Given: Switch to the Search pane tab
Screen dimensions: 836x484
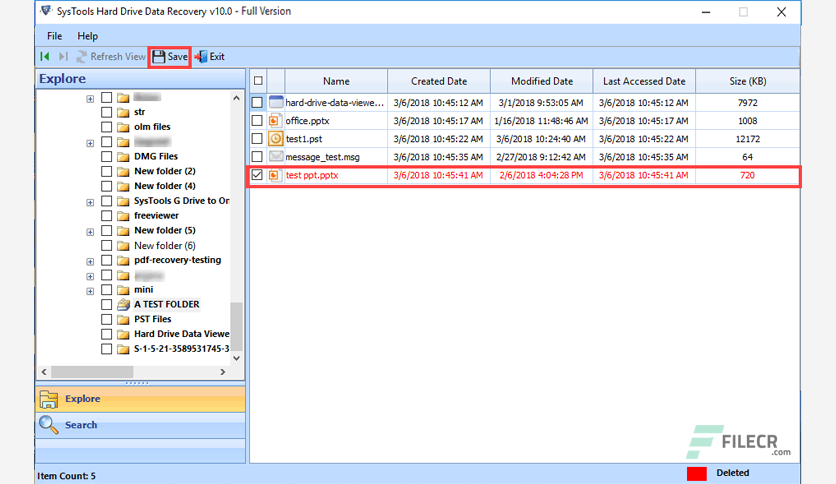Looking at the screenshot, I should pyautogui.click(x=141, y=425).
